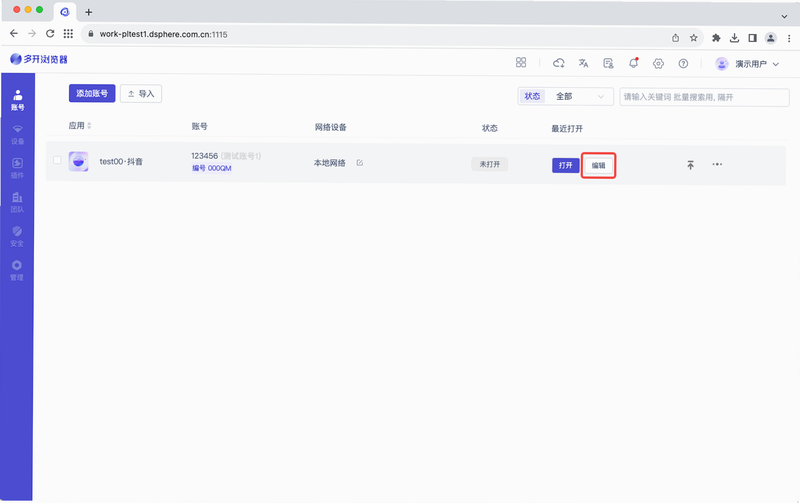Select the active browser tab
The width and height of the screenshot is (800, 503).
tap(65, 12)
